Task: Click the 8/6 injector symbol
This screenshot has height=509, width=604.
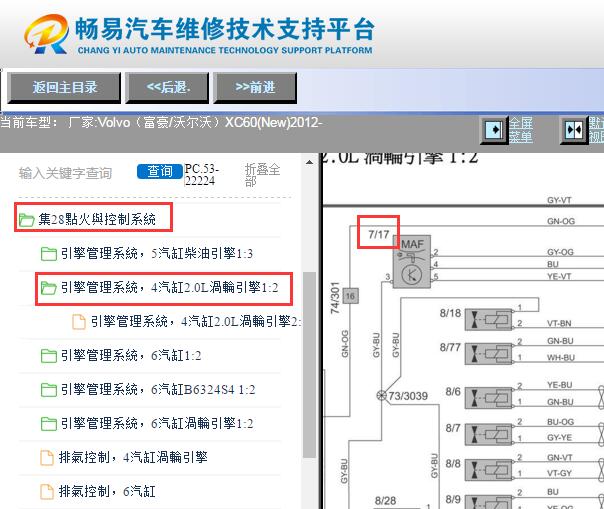Action: click(x=488, y=398)
